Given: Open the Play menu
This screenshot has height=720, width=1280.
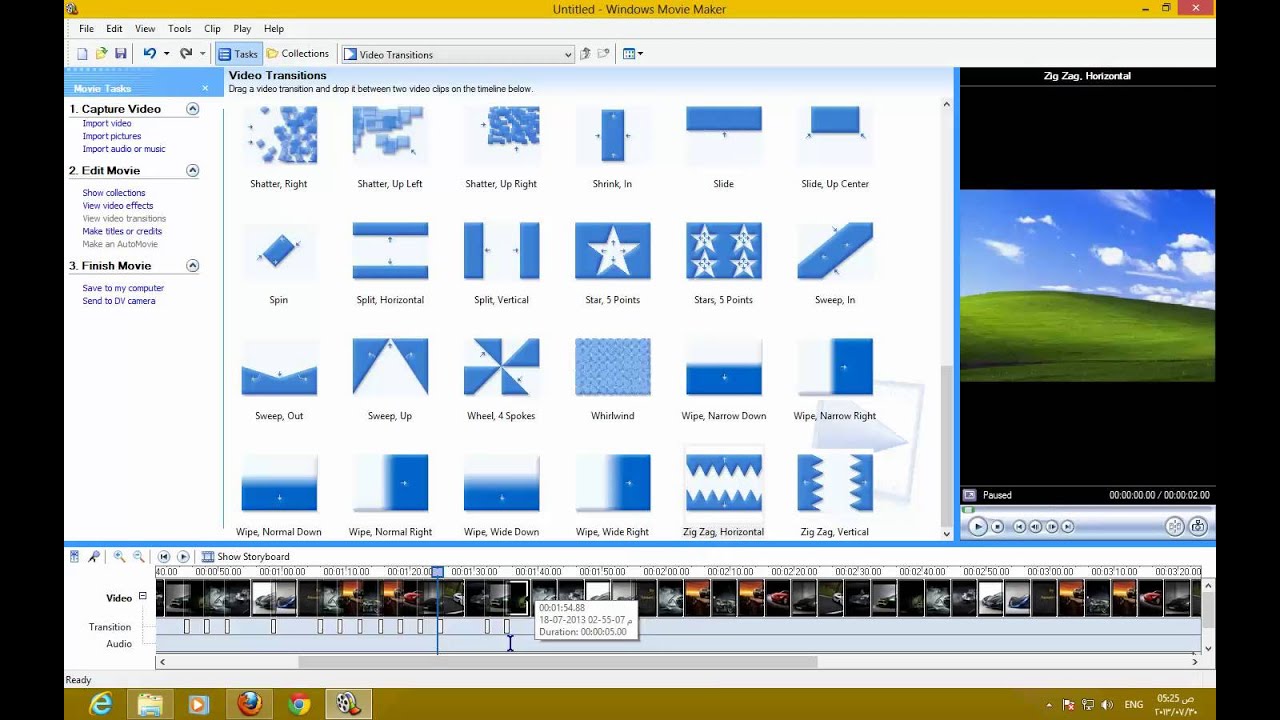Looking at the screenshot, I should tap(242, 29).
